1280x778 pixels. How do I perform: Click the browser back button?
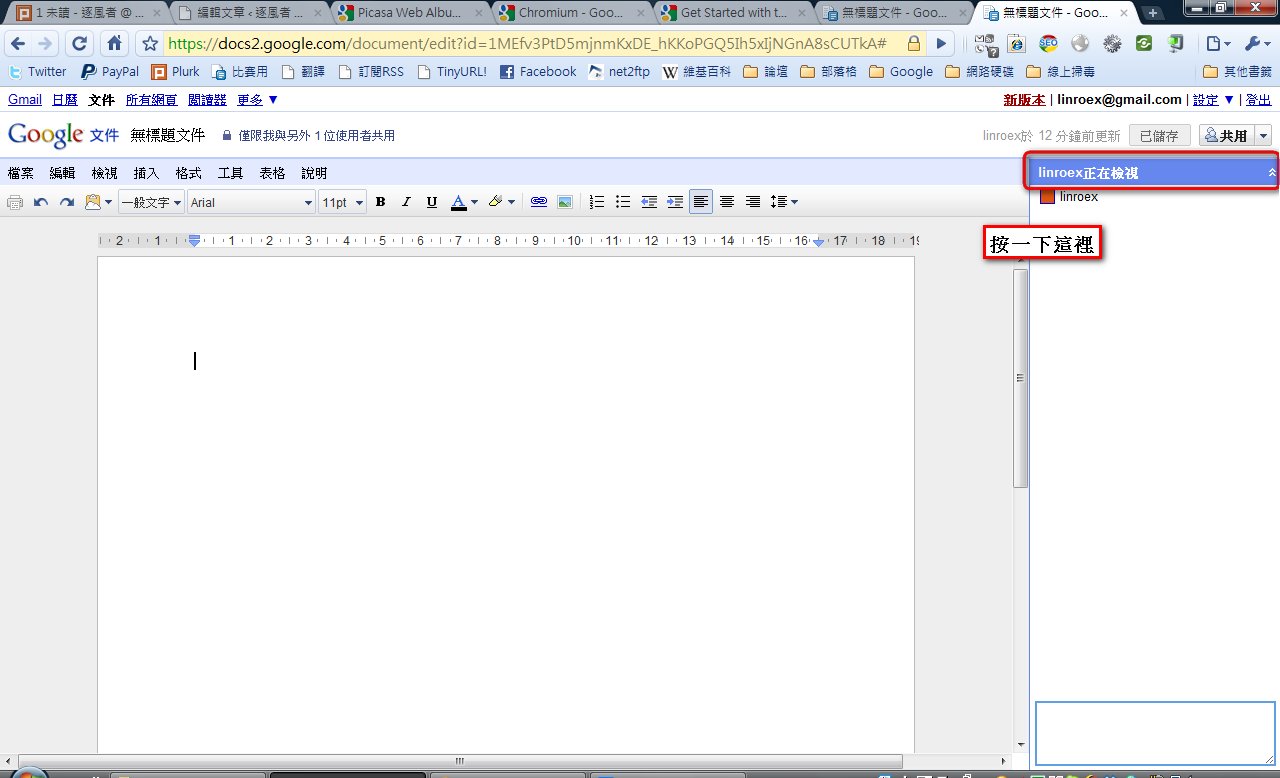[x=17, y=44]
